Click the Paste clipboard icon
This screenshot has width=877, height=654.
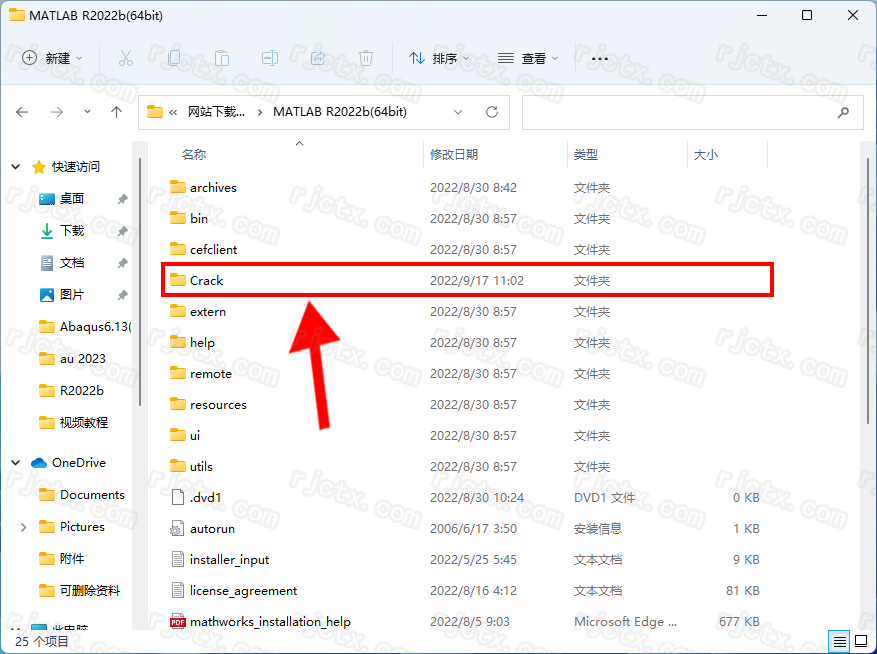click(x=222, y=58)
